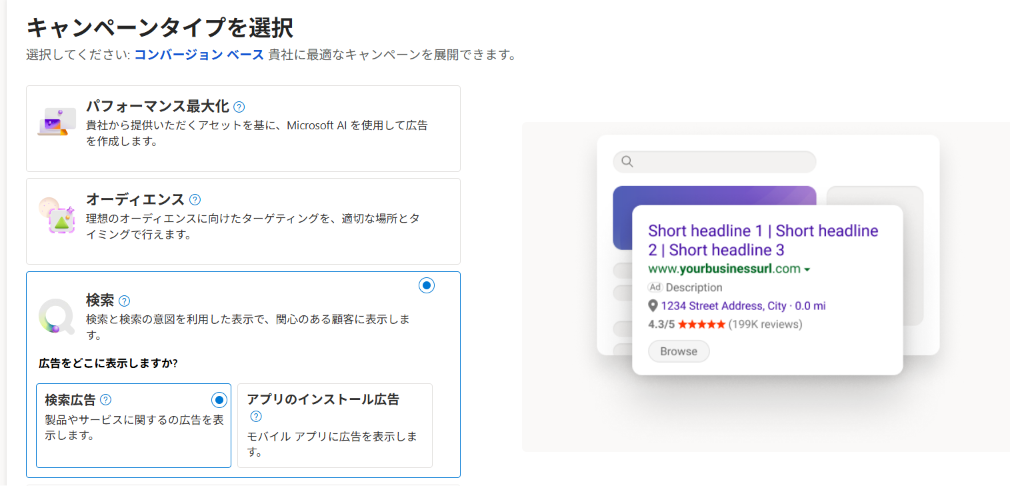The width and height of the screenshot is (1011, 486).
Task: Open help icon beside 検索広告
Action: click(106, 400)
